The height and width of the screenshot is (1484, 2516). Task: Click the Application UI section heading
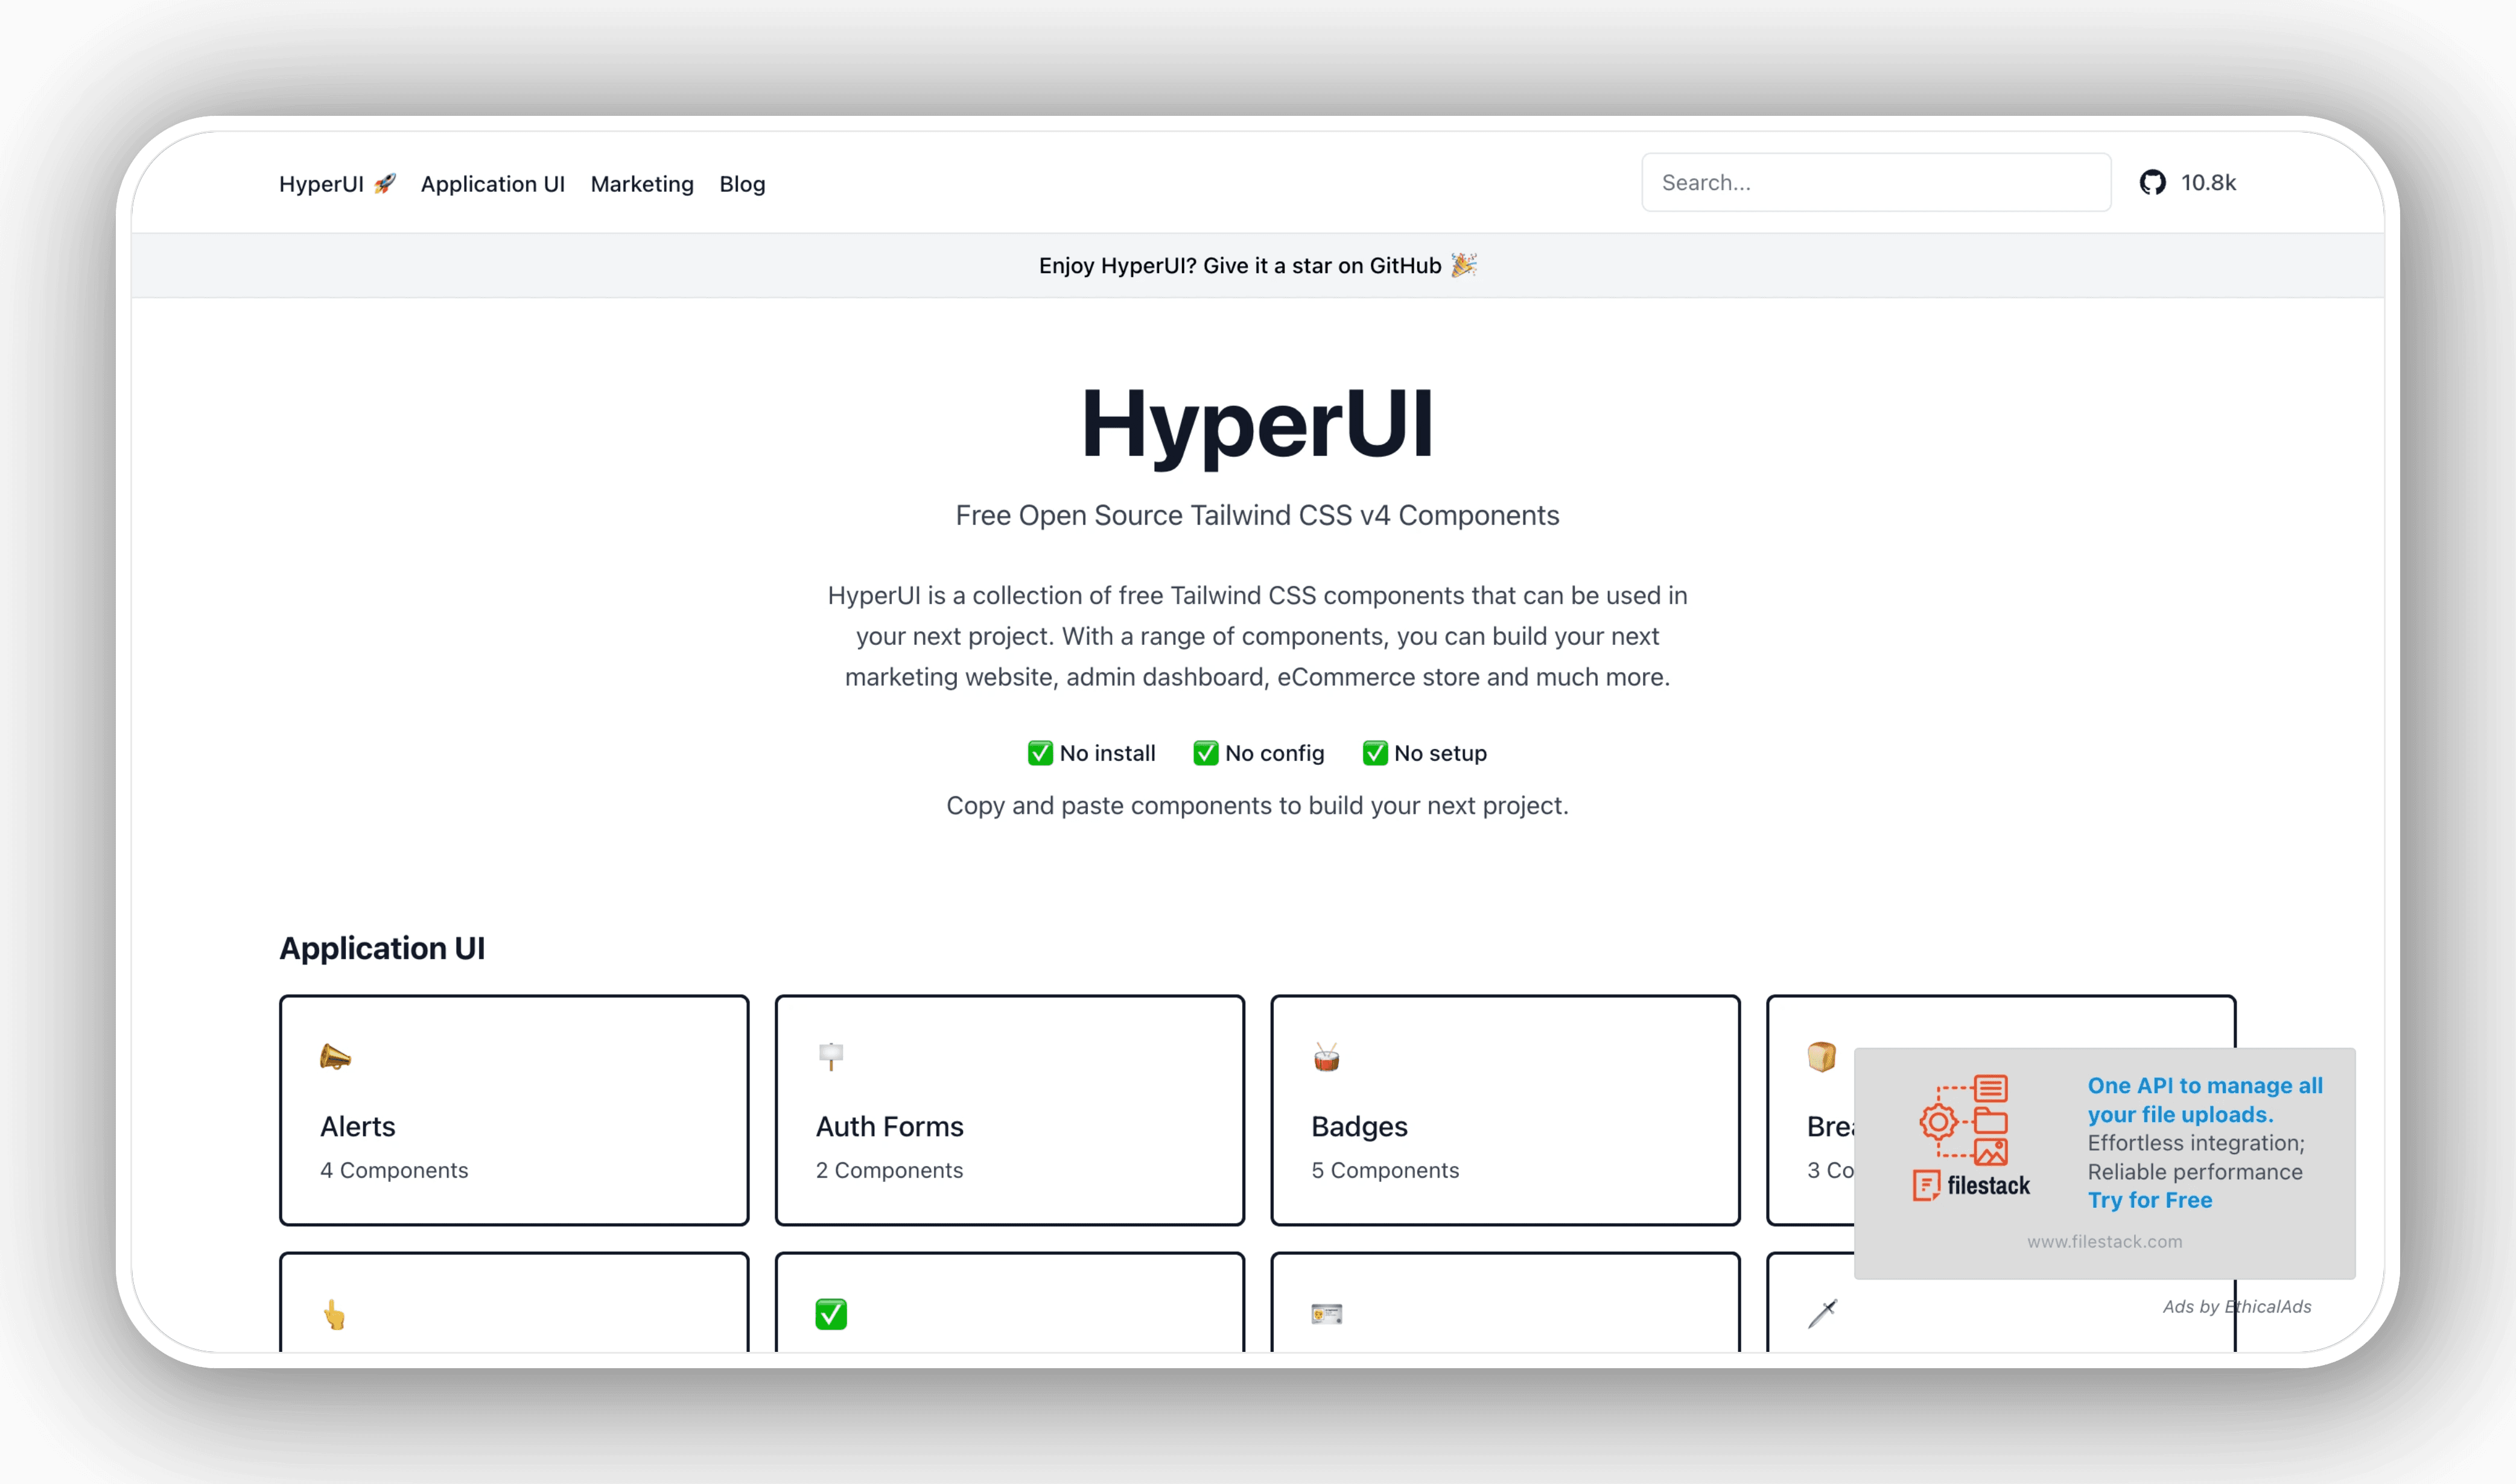pos(382,948)
